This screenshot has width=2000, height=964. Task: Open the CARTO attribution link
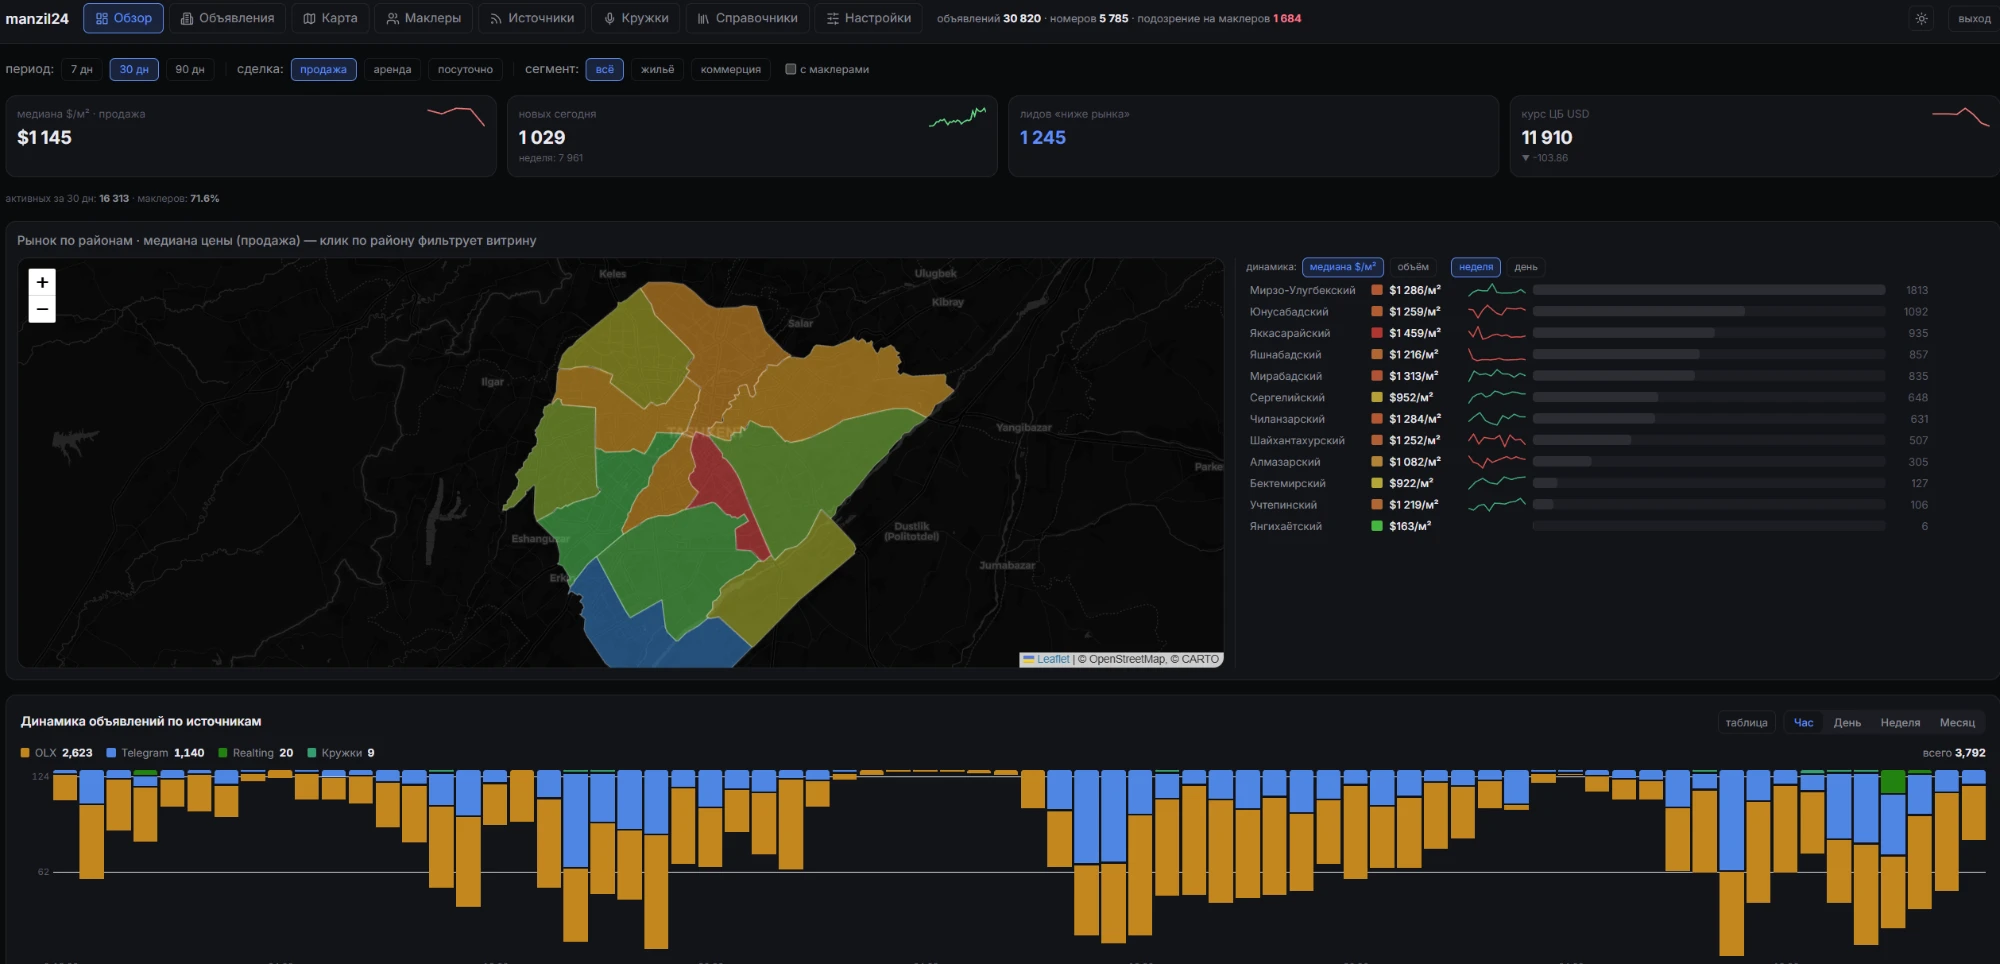tap(1200, 659)
